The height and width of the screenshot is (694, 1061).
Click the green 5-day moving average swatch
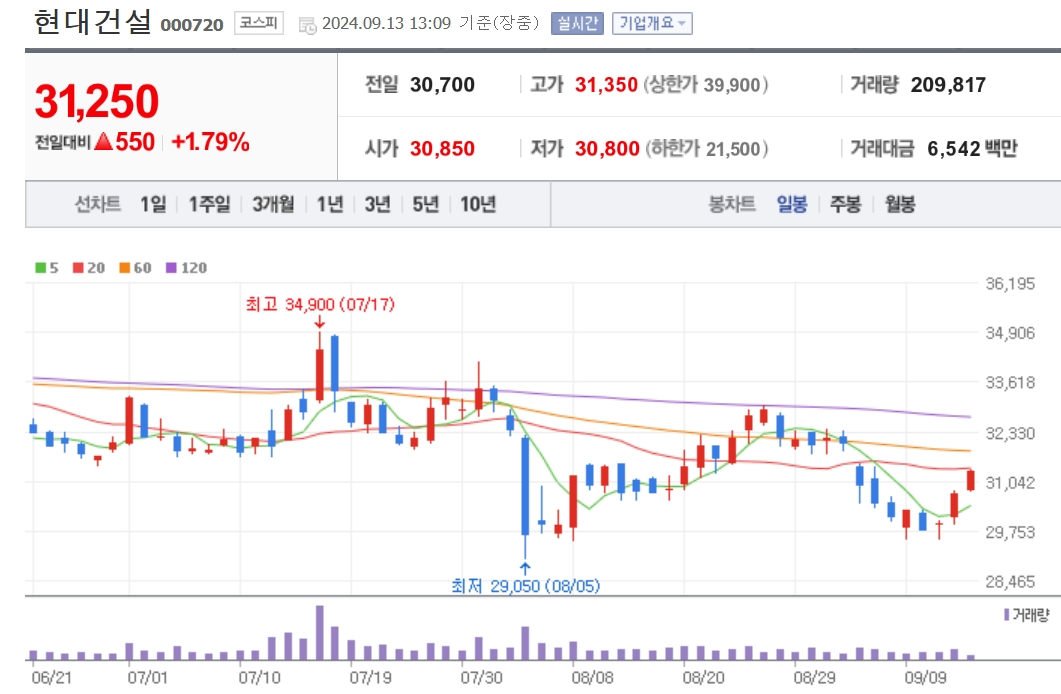[40, 268]
